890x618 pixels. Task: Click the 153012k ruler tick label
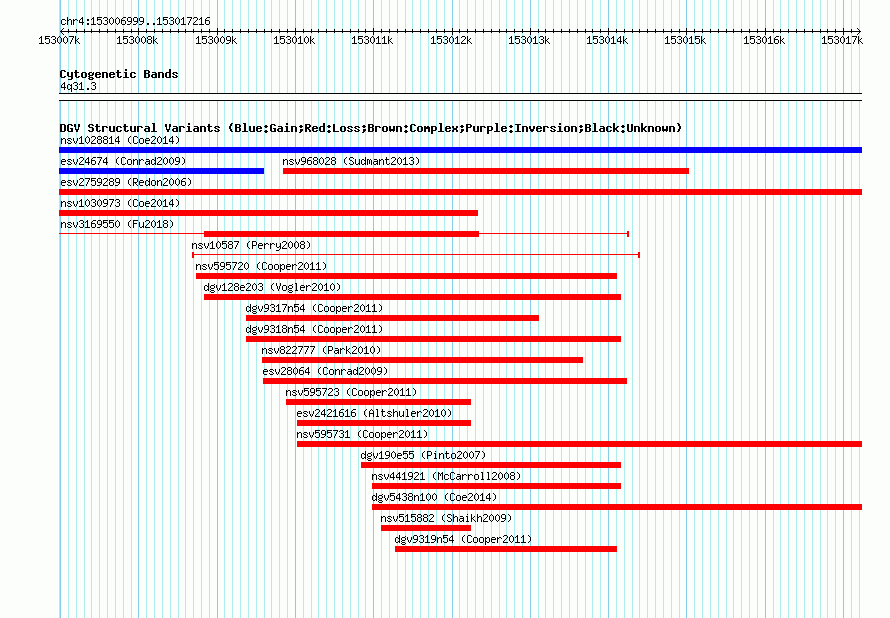(x=451, y=40)
